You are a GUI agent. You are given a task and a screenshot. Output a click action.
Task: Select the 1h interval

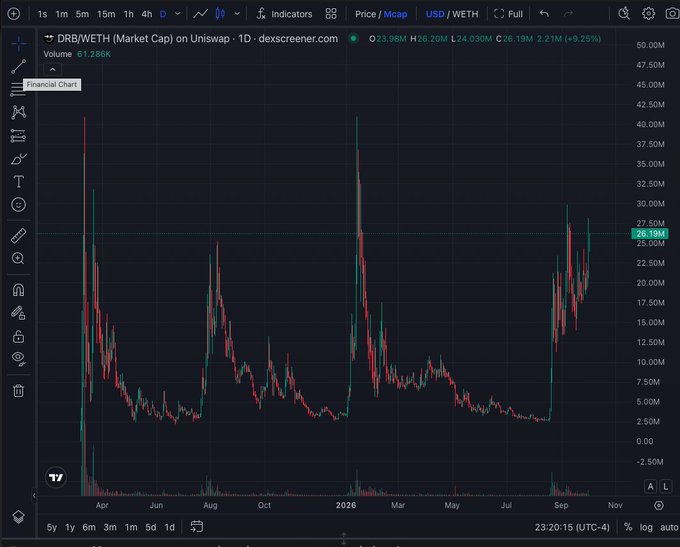(x=129, y=14)
